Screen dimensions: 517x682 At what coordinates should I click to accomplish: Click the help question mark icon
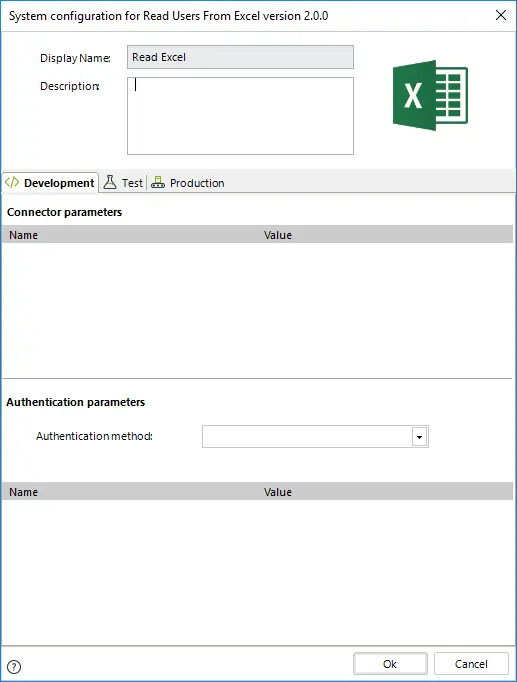click(14, 666)
